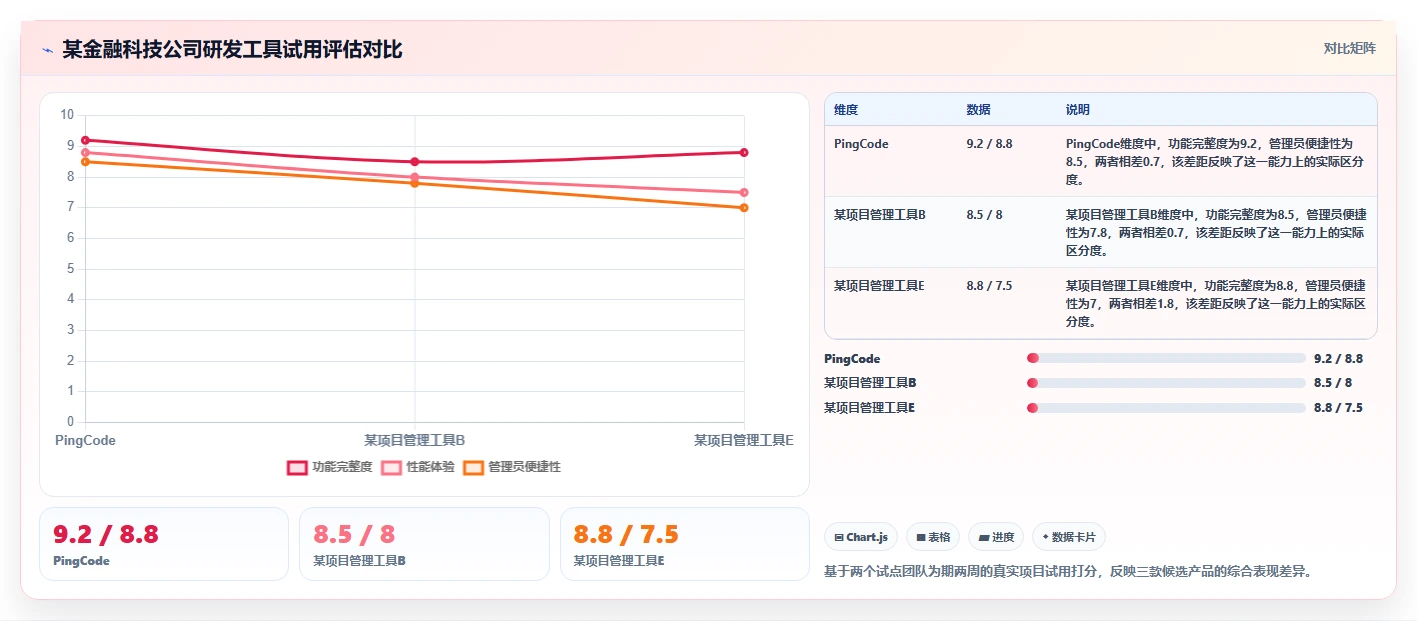
Task: Click the 某项目管理工具B progress bar
Action: point(1166,383)
